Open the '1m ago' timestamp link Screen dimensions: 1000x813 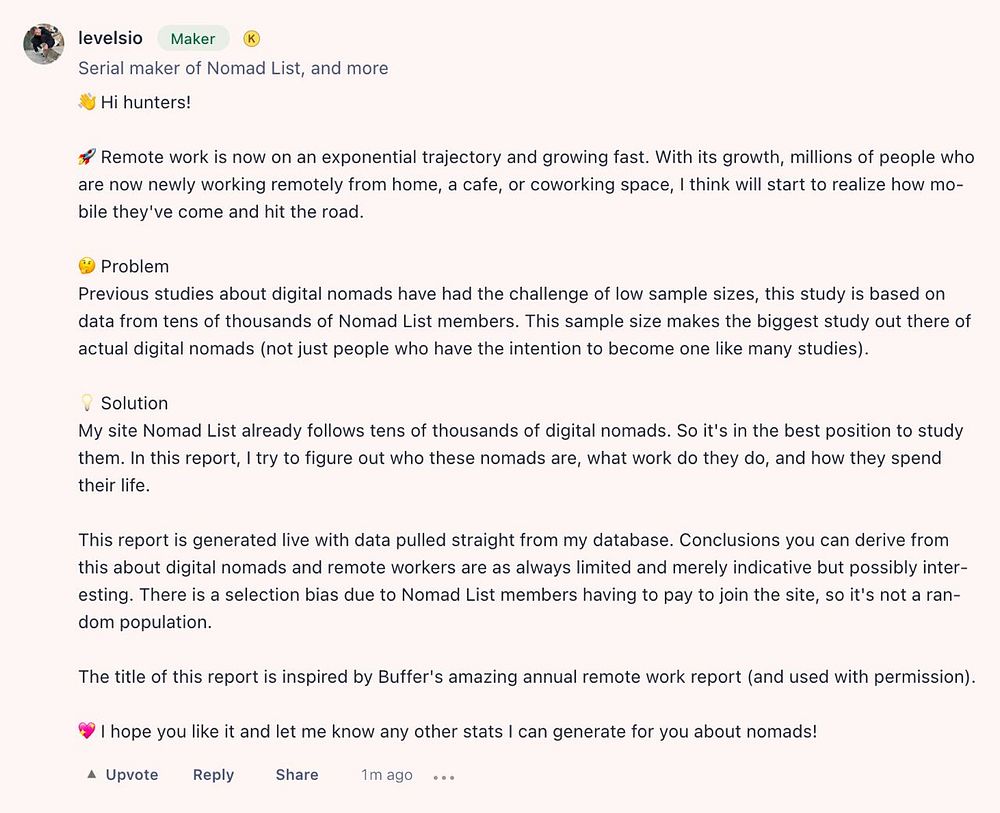387,775
